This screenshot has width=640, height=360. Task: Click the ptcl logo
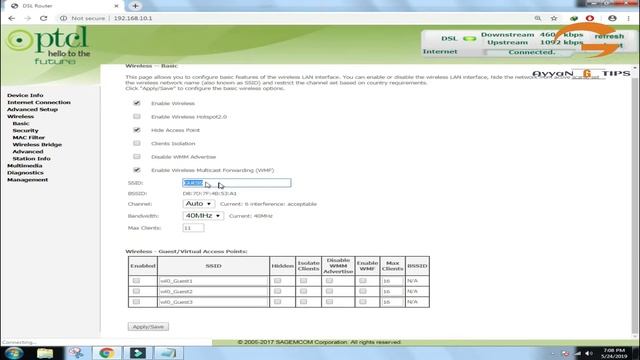pos(48,46)
